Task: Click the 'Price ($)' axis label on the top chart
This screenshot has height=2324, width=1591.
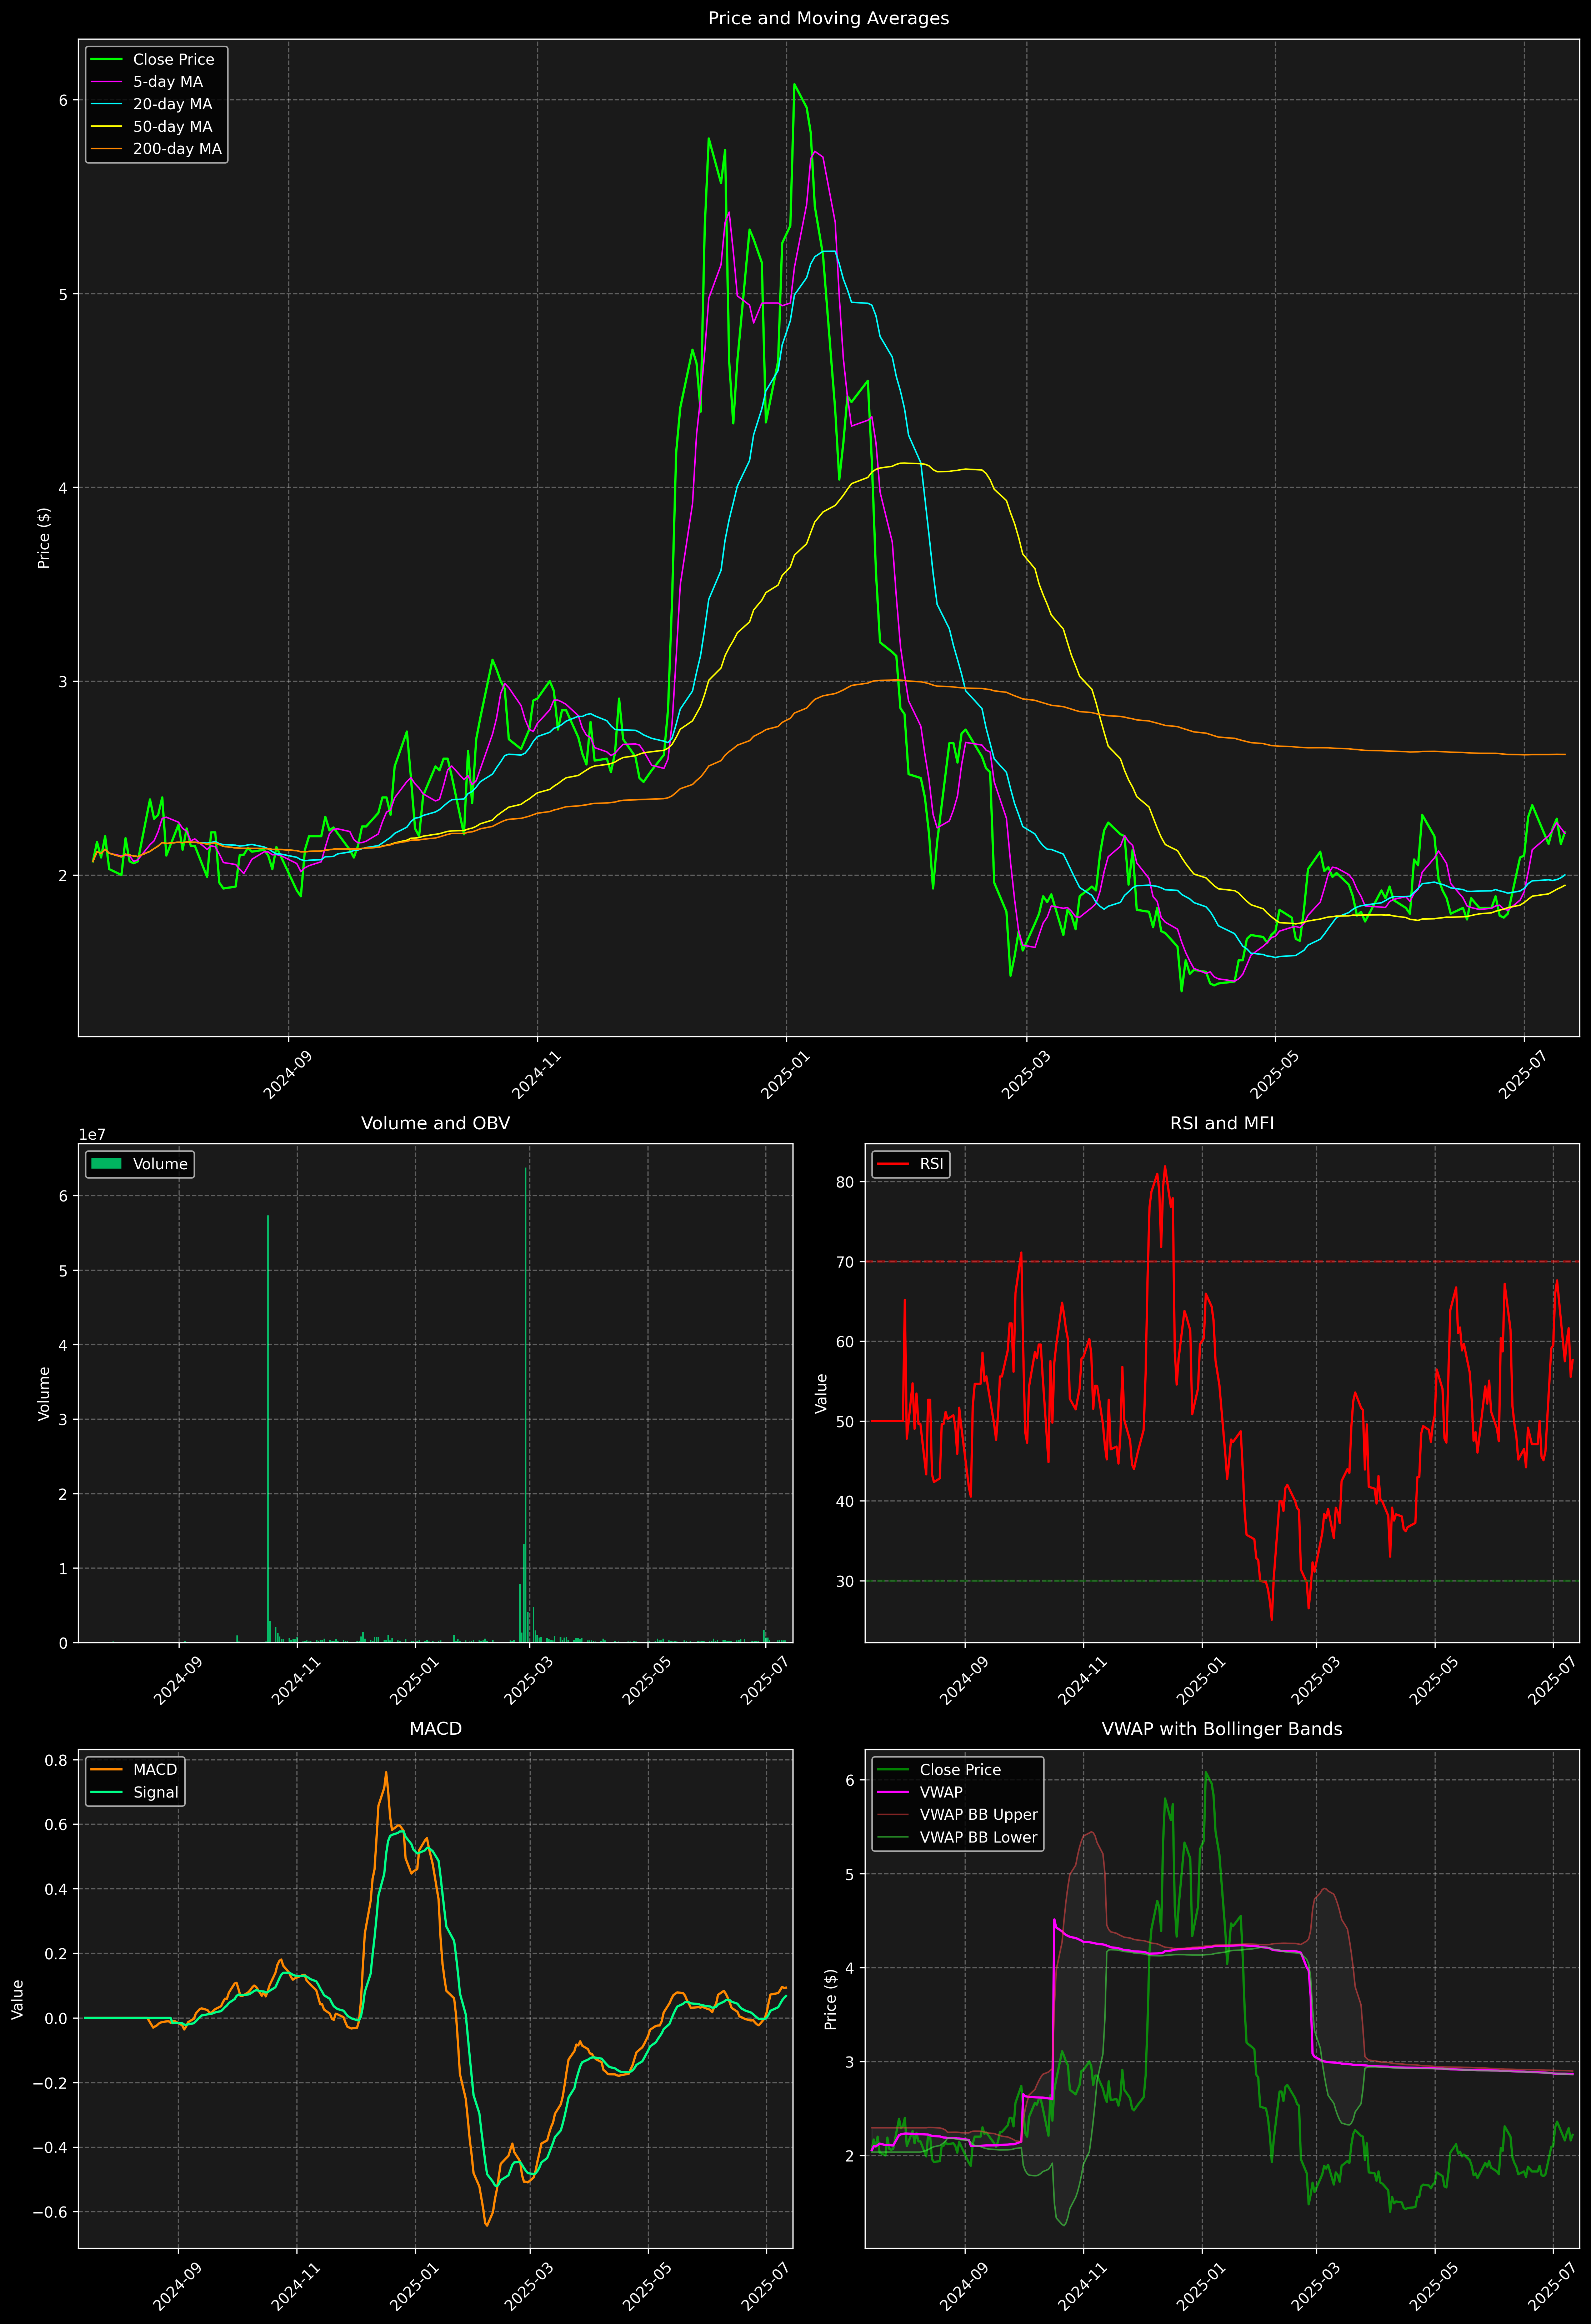Action: [44, 538]
